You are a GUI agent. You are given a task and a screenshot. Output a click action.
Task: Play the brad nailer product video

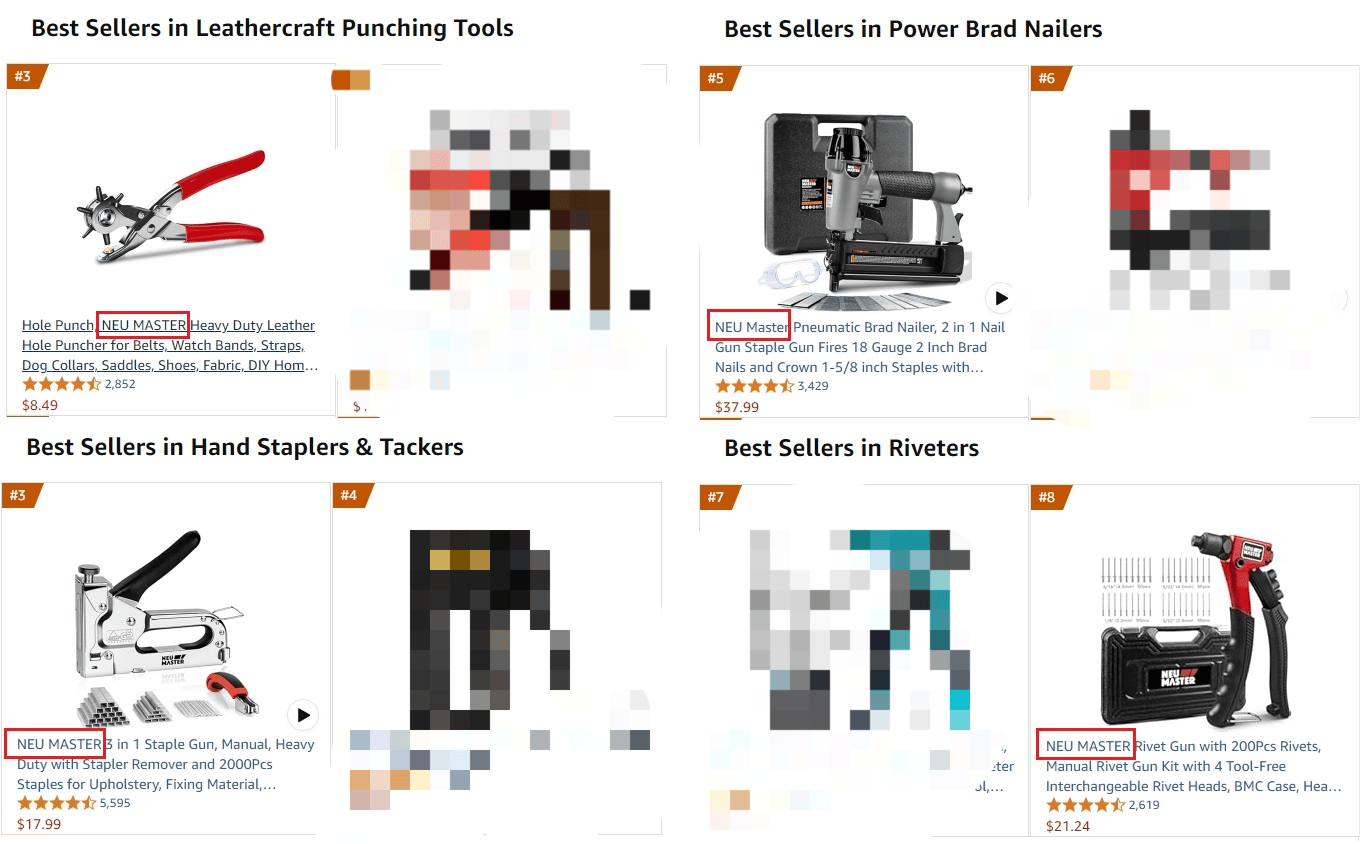point(1001,298)
